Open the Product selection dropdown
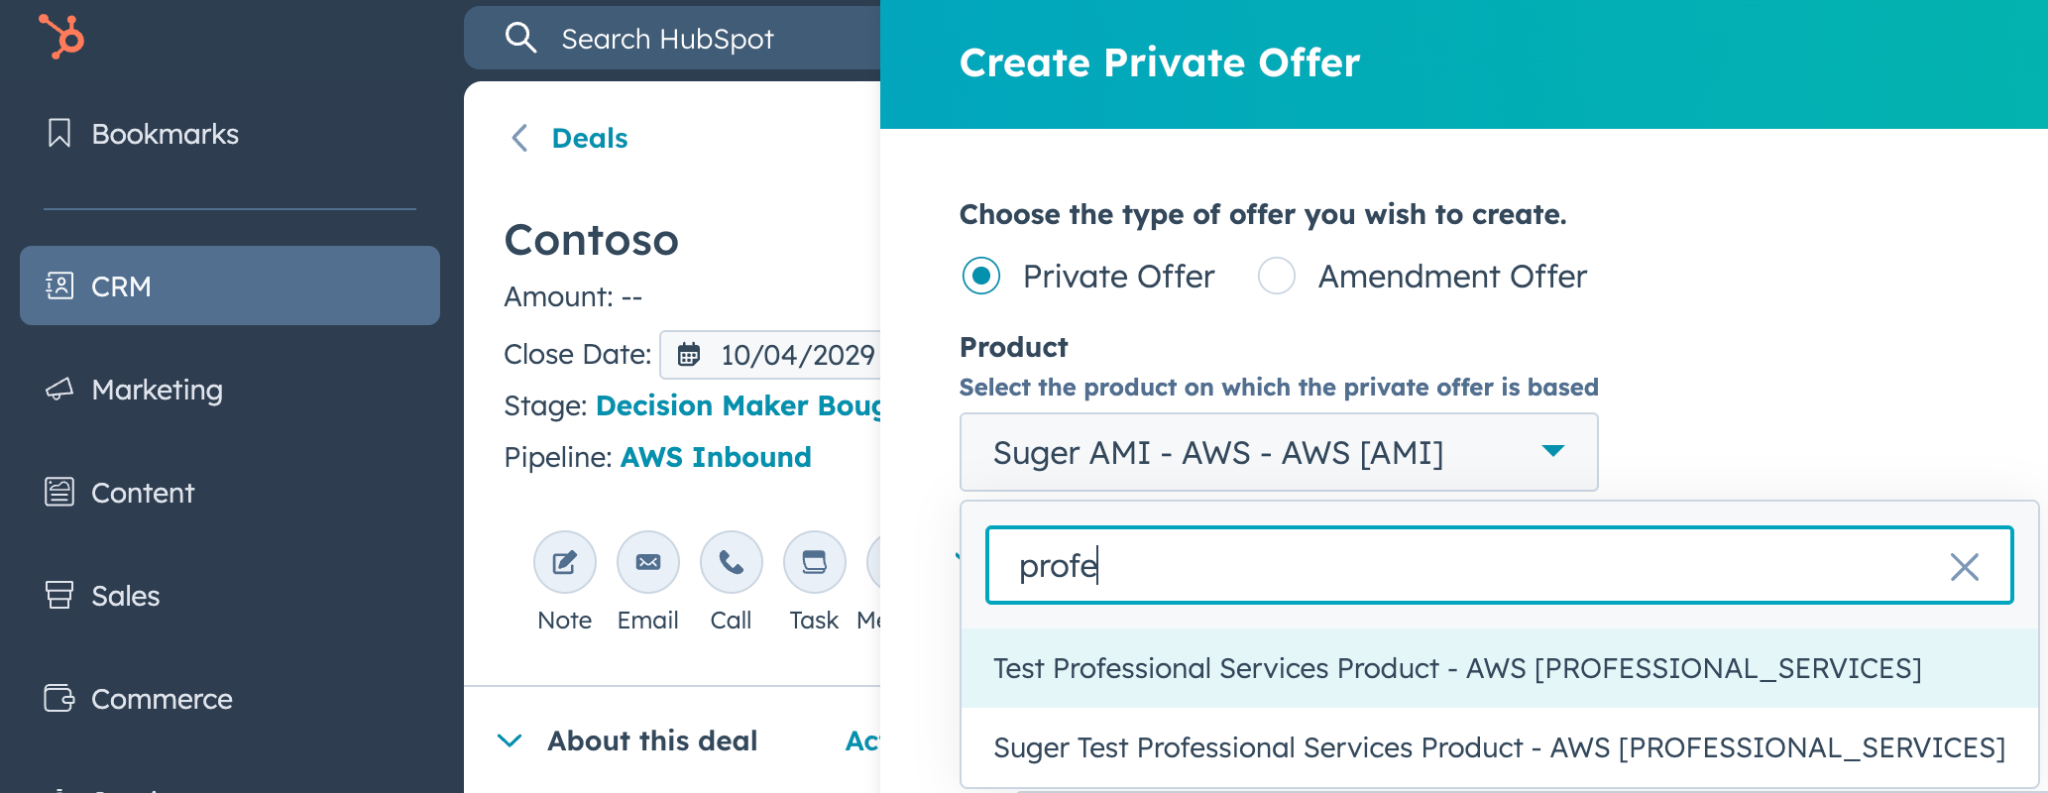 pyautogui.click(x=1278, y=452)
